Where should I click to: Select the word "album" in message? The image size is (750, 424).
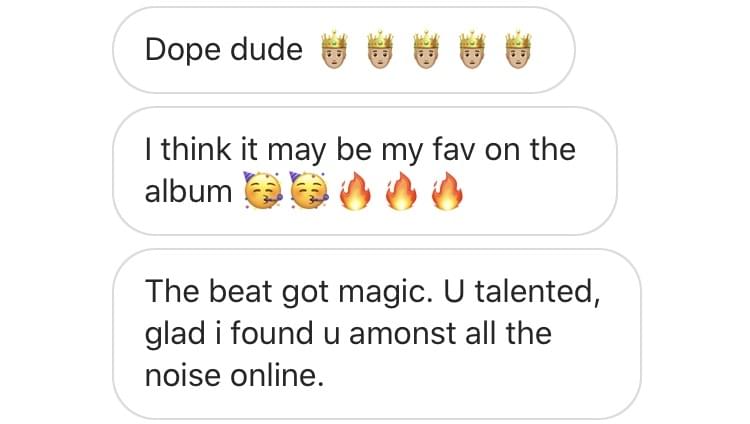point(188,191)
